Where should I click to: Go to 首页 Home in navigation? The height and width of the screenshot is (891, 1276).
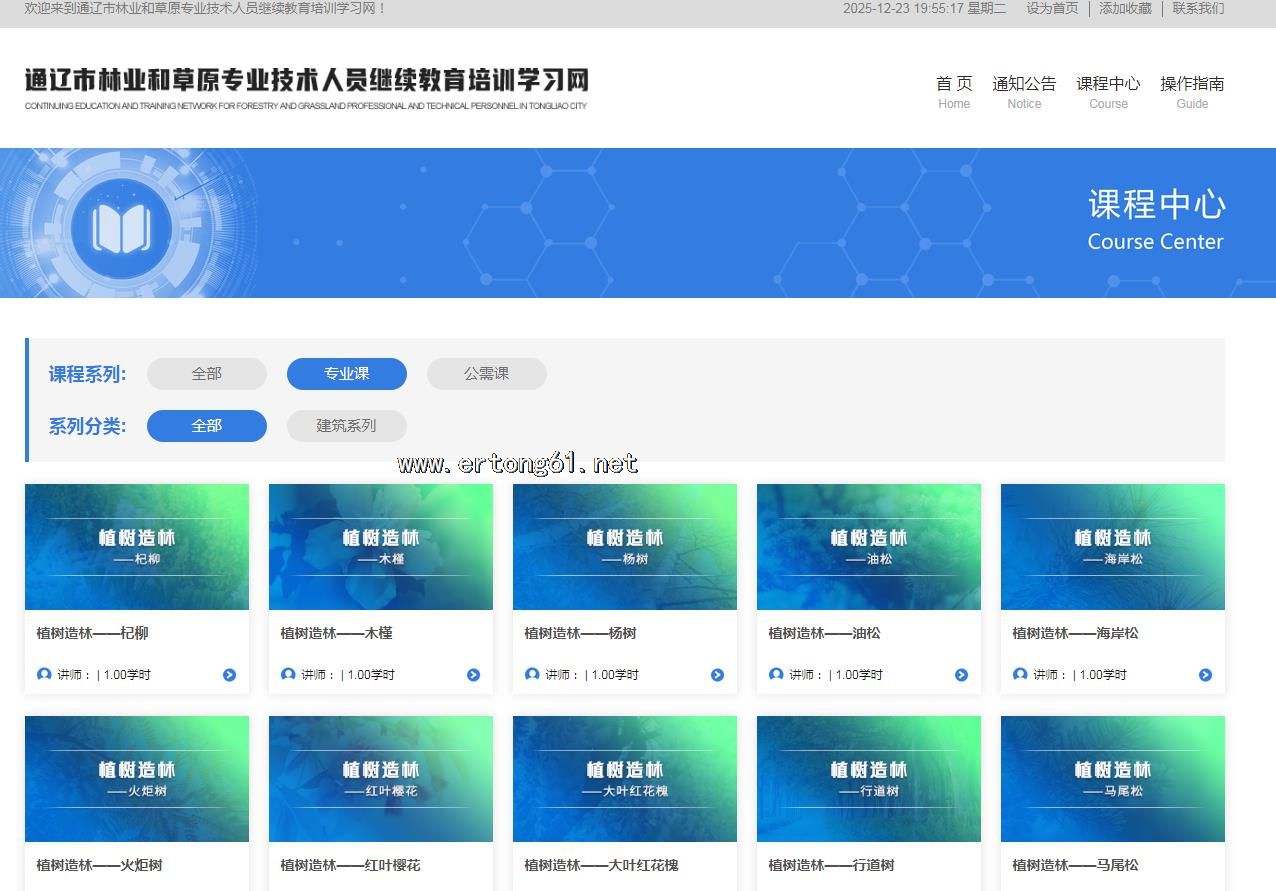pos(954,91)
